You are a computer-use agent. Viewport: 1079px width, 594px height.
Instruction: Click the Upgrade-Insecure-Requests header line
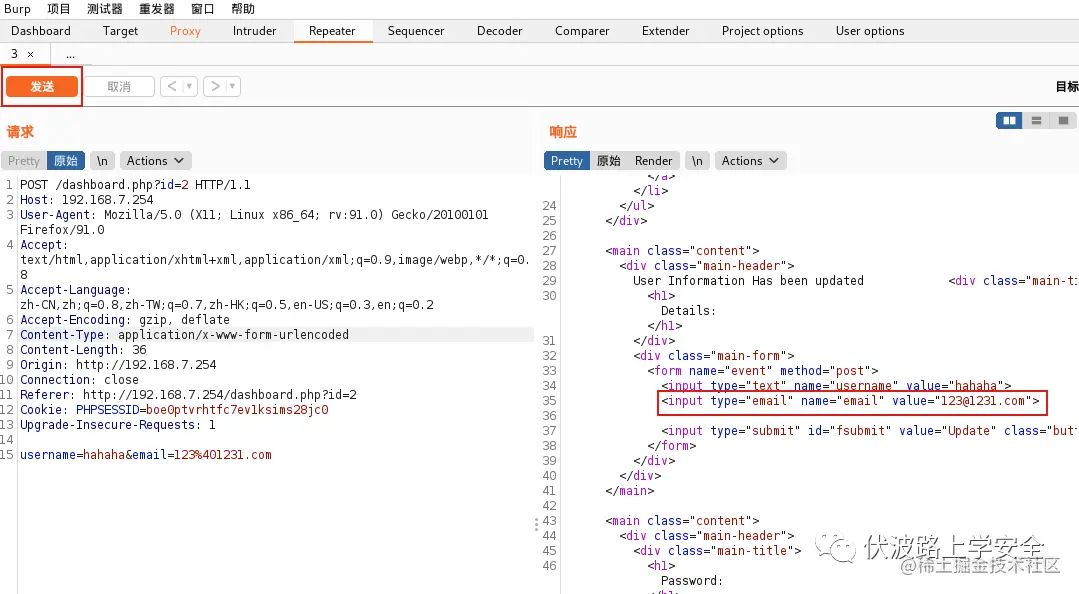pos(118,425)
